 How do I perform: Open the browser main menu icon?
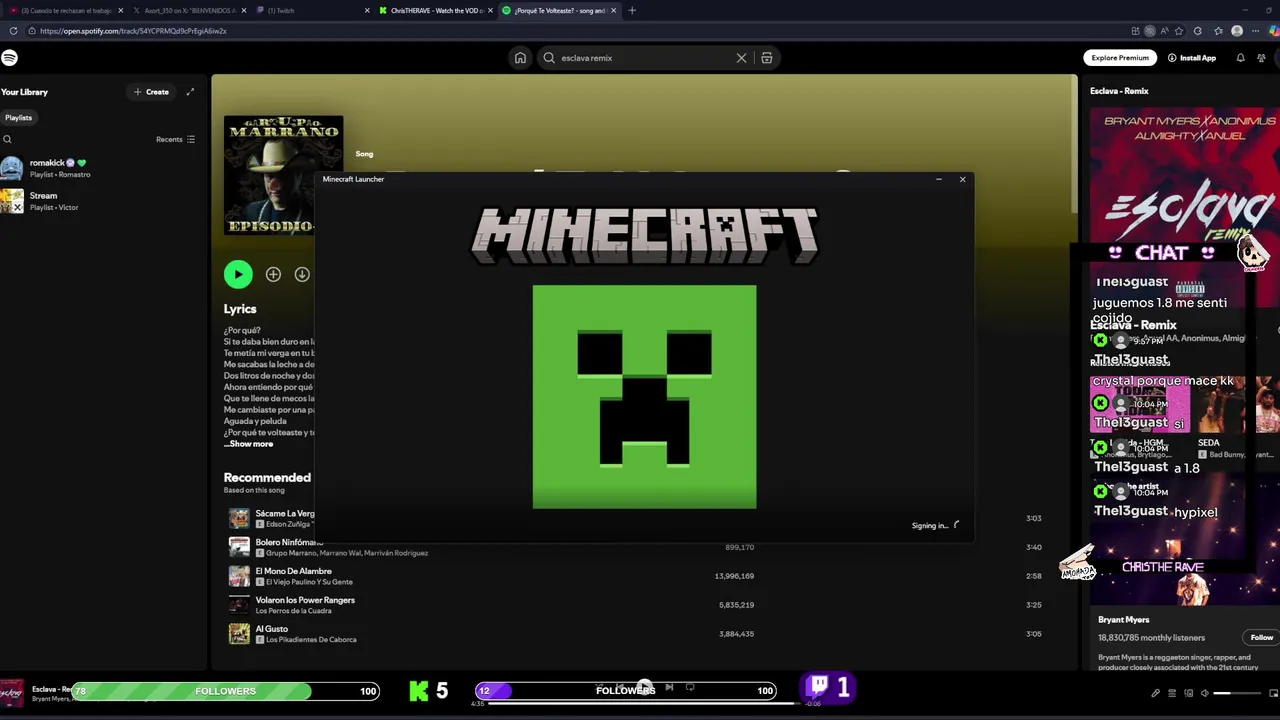point(1257,31)
